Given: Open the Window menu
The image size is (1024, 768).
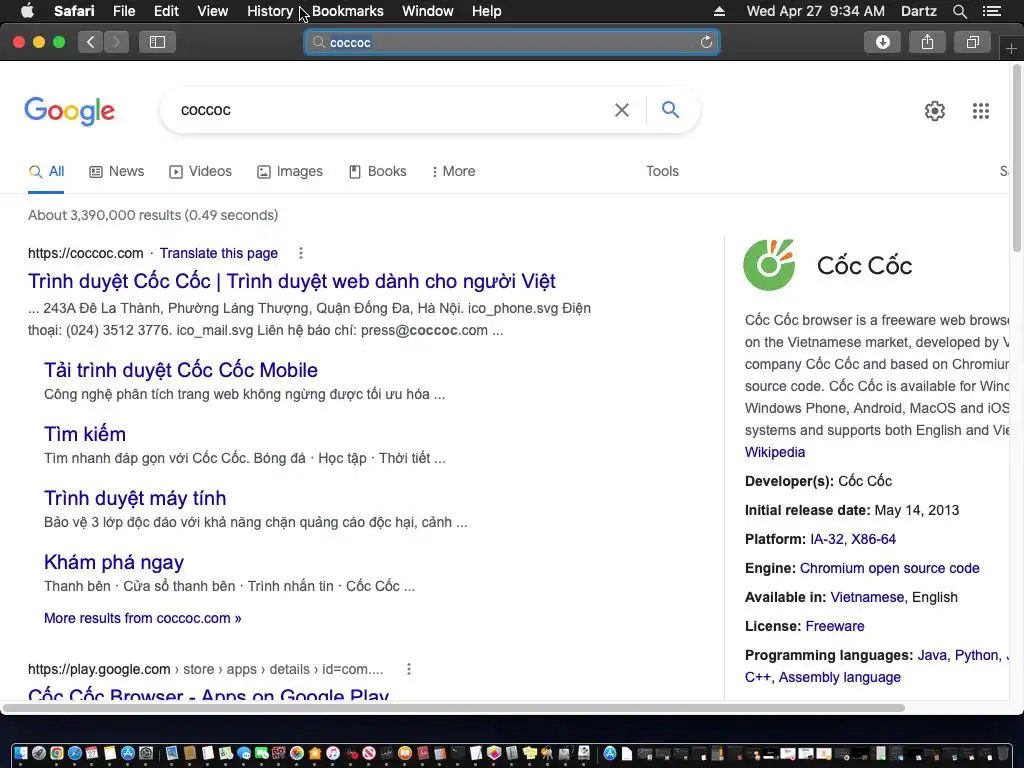Looking at the screenshot, I should click(x=428, y=11).
